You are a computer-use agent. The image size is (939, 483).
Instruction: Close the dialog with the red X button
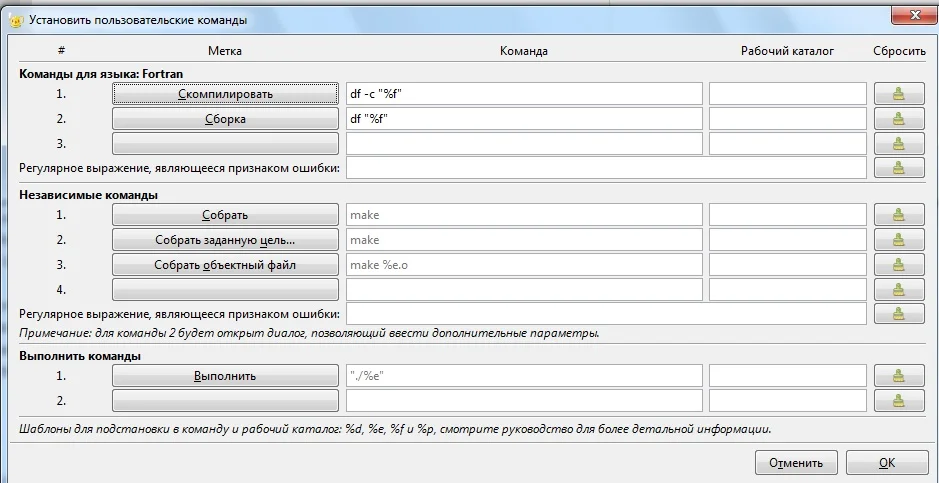point(913,16)
